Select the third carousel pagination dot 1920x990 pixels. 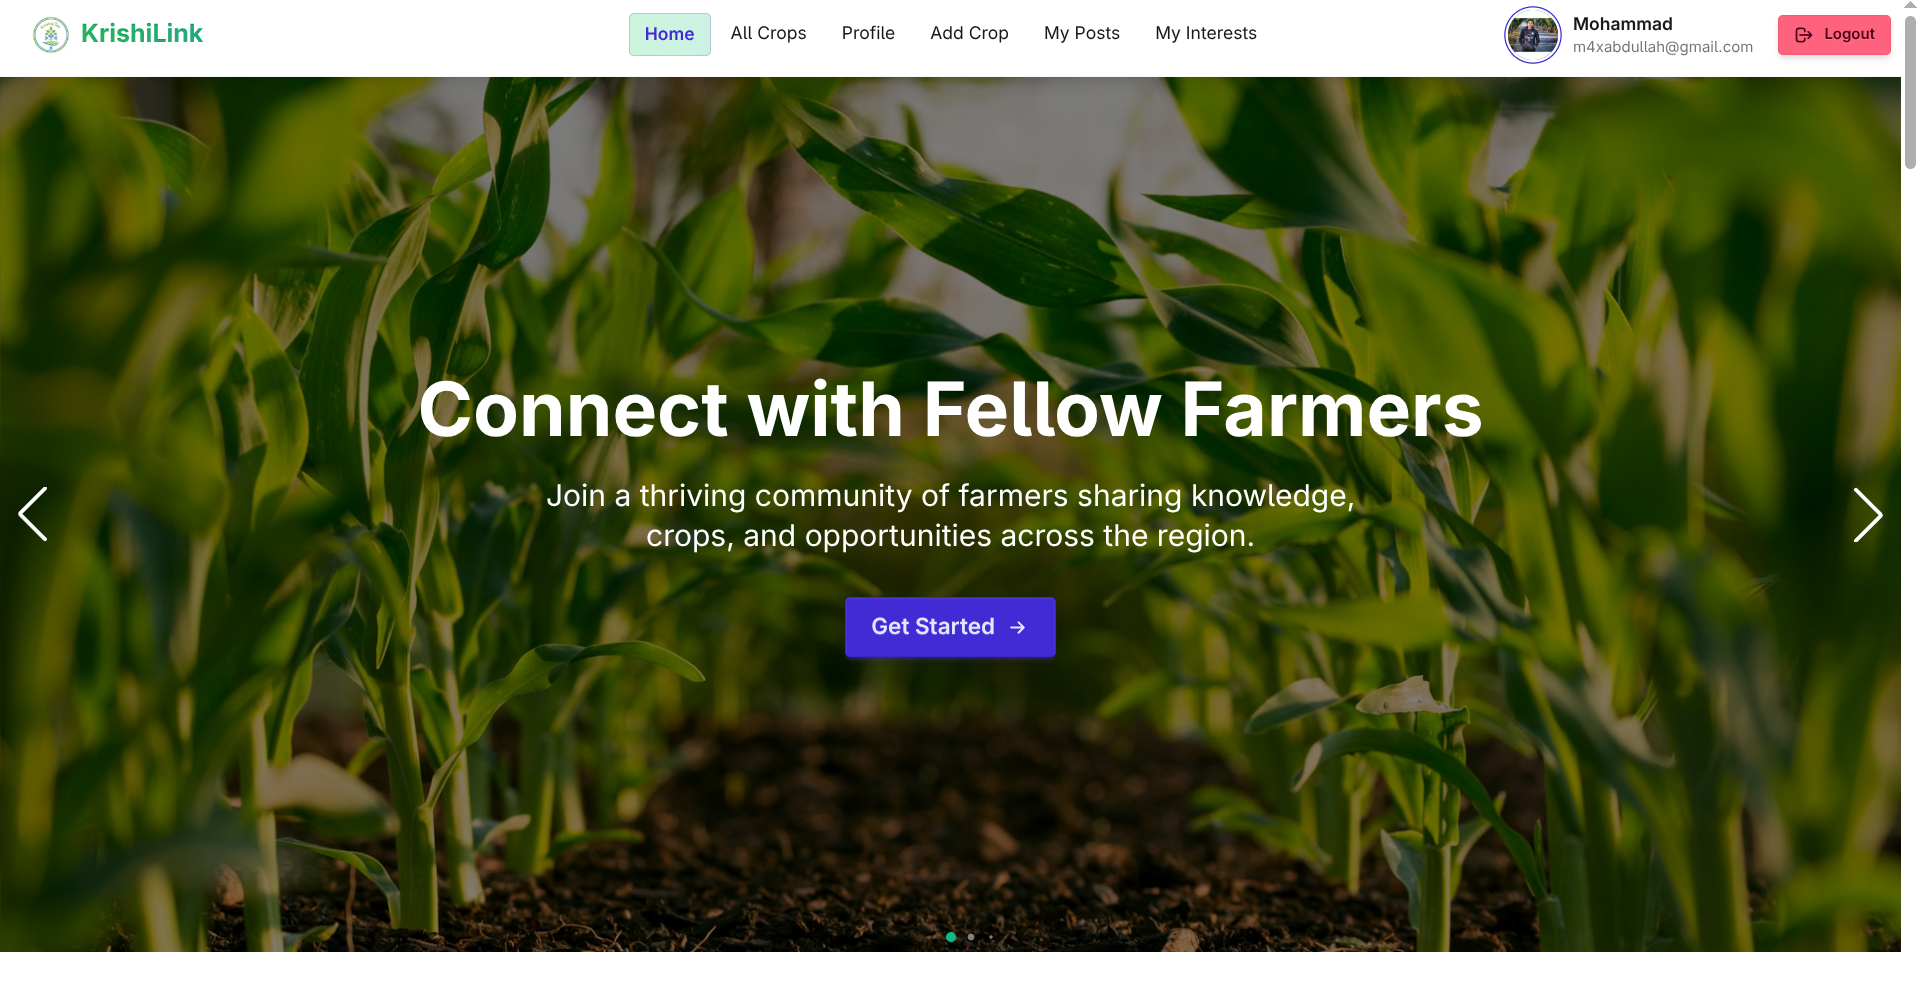click(991, 937)
